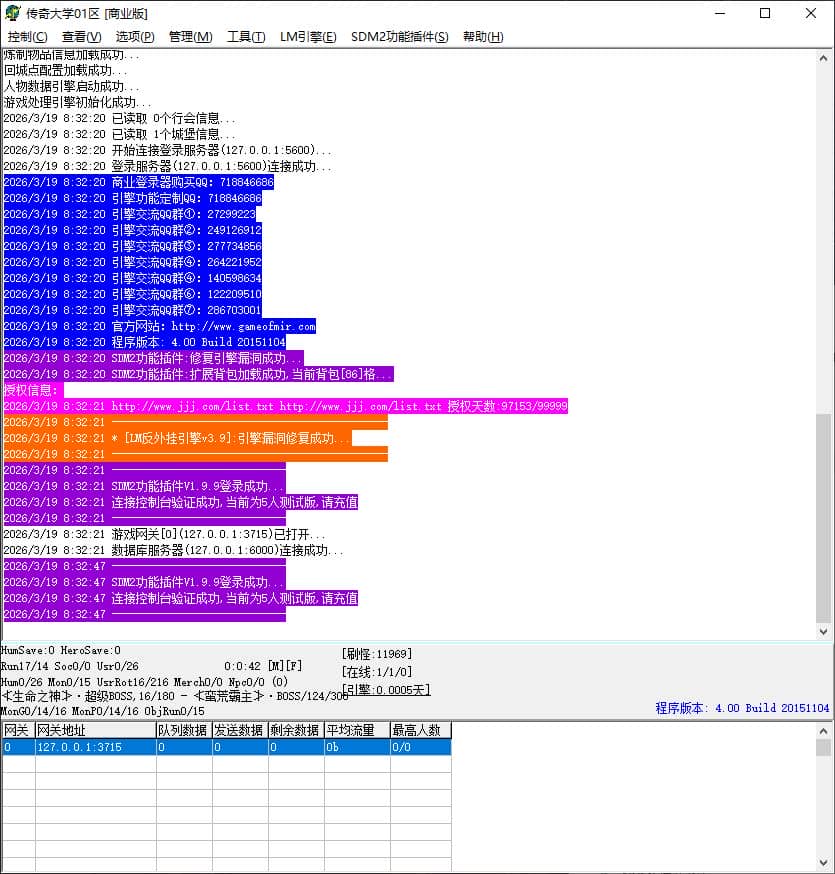The width and height of the screenshot is (835, 874).
Task: Click the MonG0/14/16 MonP0/14/16 status line
Action: coord(103,711)
